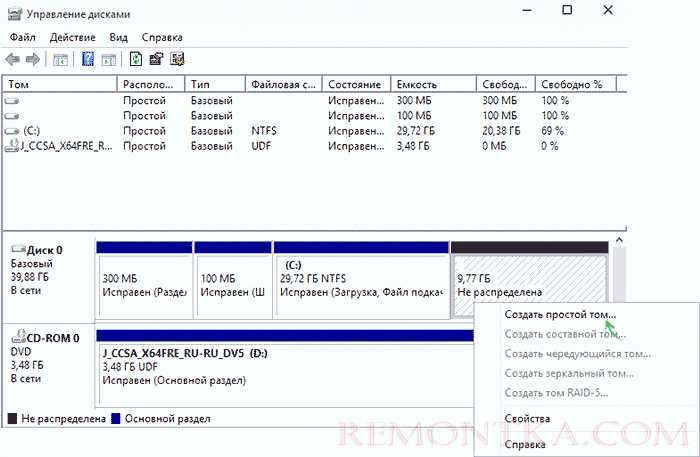Click the Disk Management app icon in title bar

pos(15,14)
